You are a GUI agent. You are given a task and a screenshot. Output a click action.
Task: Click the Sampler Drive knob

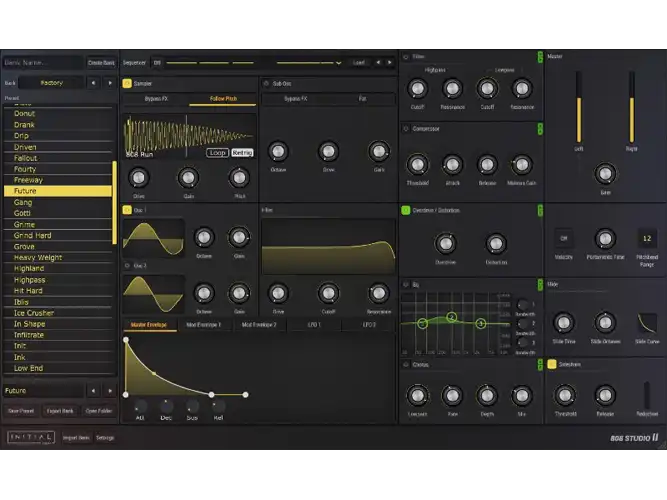(x=139, y=178)
